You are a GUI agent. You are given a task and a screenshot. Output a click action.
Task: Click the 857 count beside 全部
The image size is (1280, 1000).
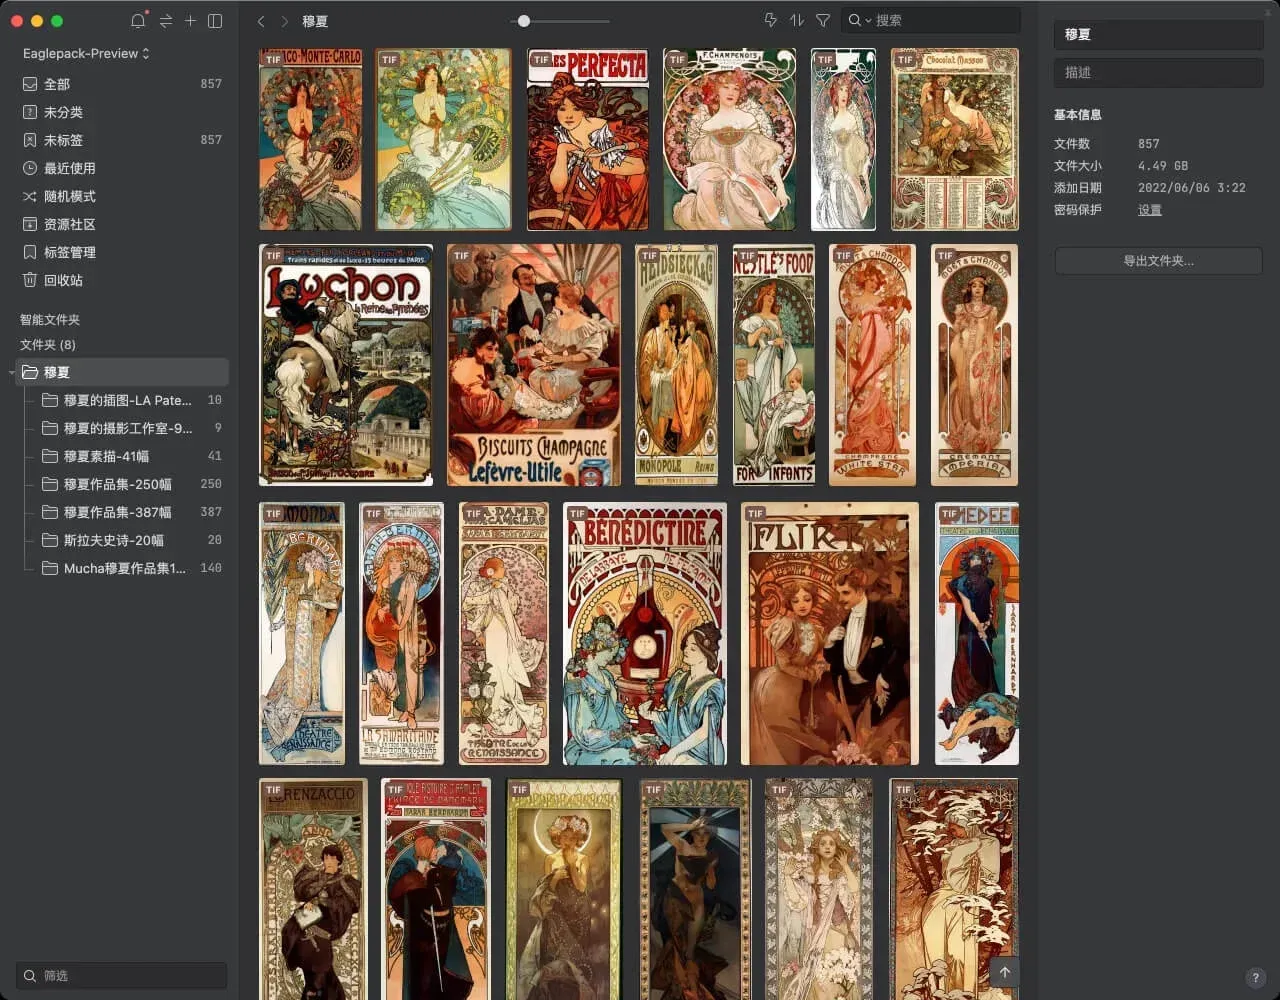[211, 84]
